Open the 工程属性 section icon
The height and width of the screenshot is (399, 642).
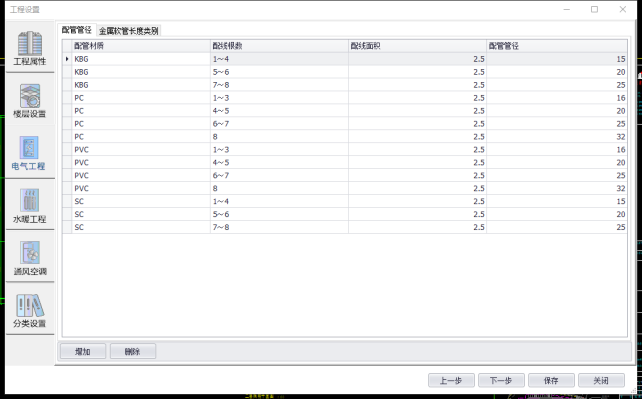coord(30,47)
